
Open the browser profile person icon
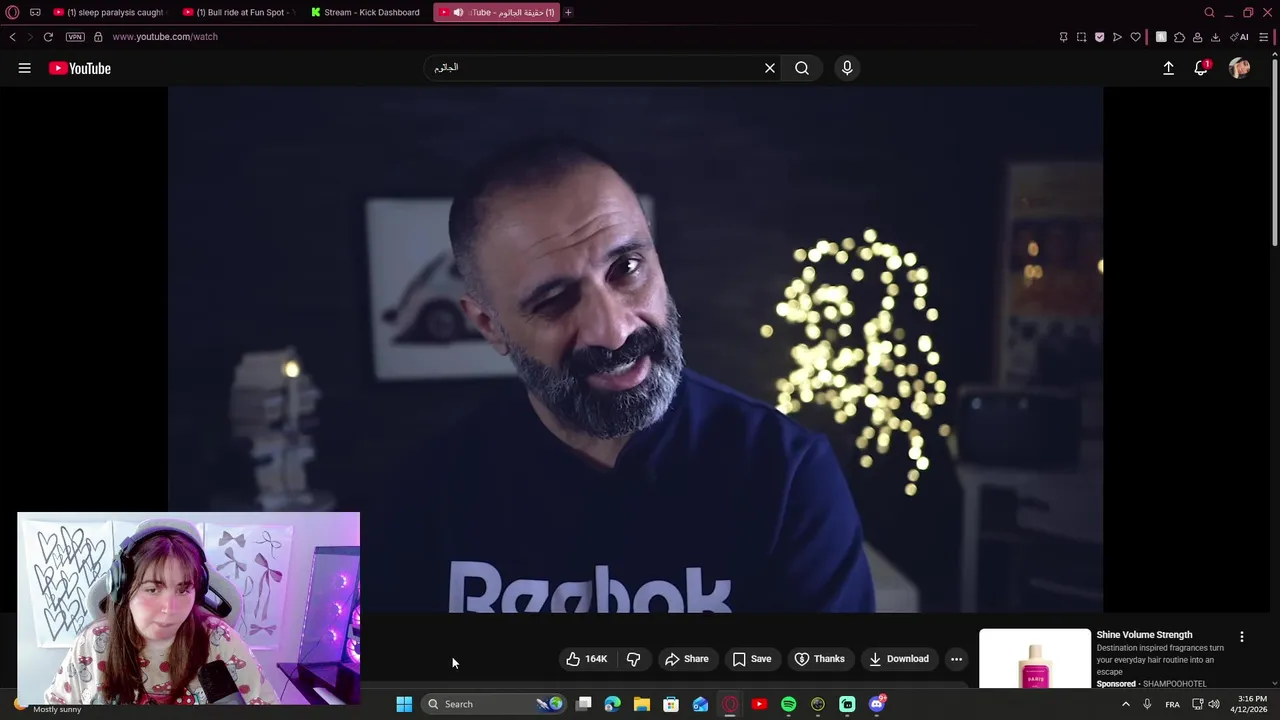(1197, 37)
